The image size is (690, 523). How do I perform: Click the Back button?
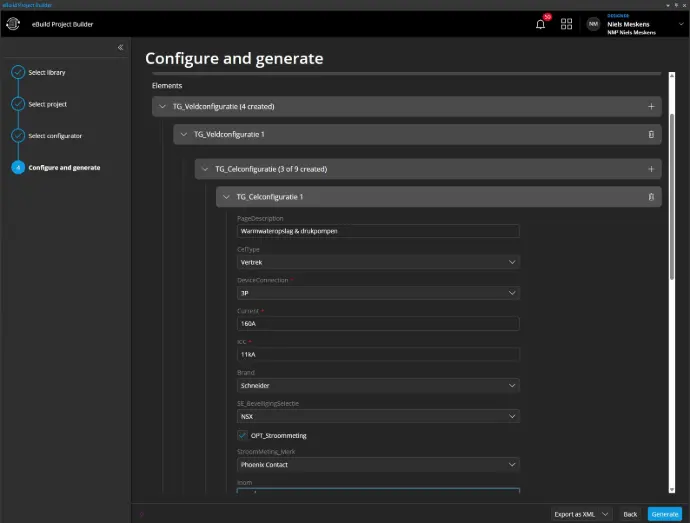[x=630, y=514]
